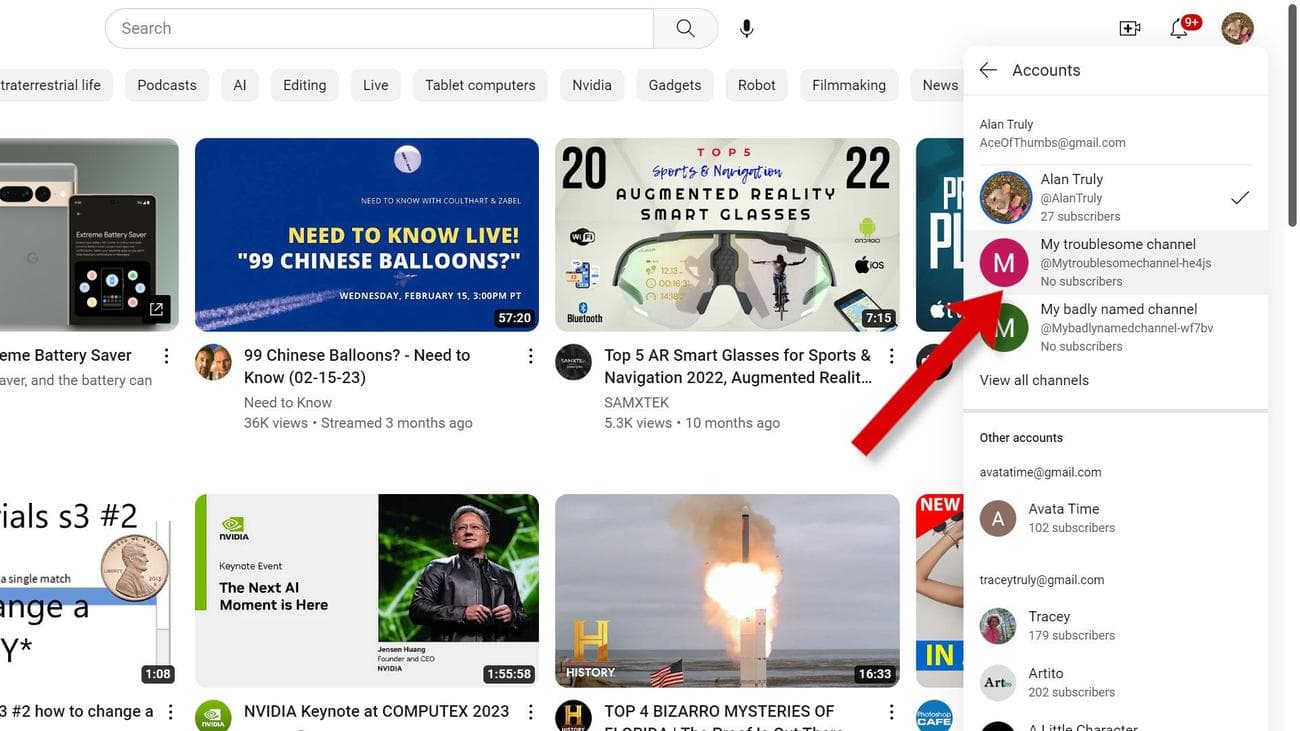Viewport: 1300px width, 731px height.
Task: Open more options for NVIDIA Keynote video
Action: click(x=531, y=712)
